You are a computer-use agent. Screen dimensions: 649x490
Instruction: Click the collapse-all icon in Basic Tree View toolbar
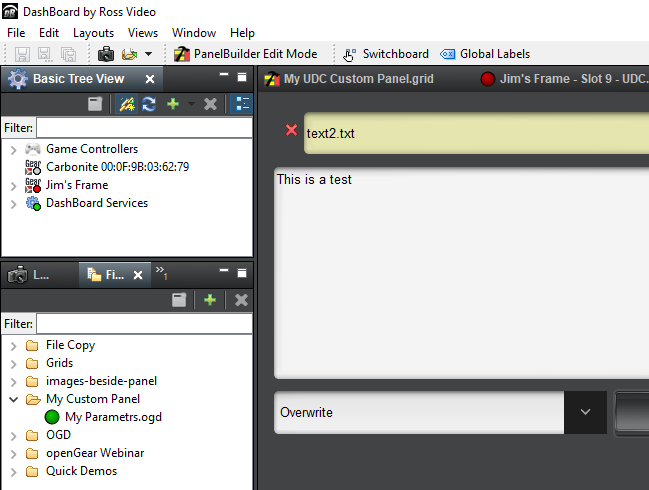(x=95, y=104)
